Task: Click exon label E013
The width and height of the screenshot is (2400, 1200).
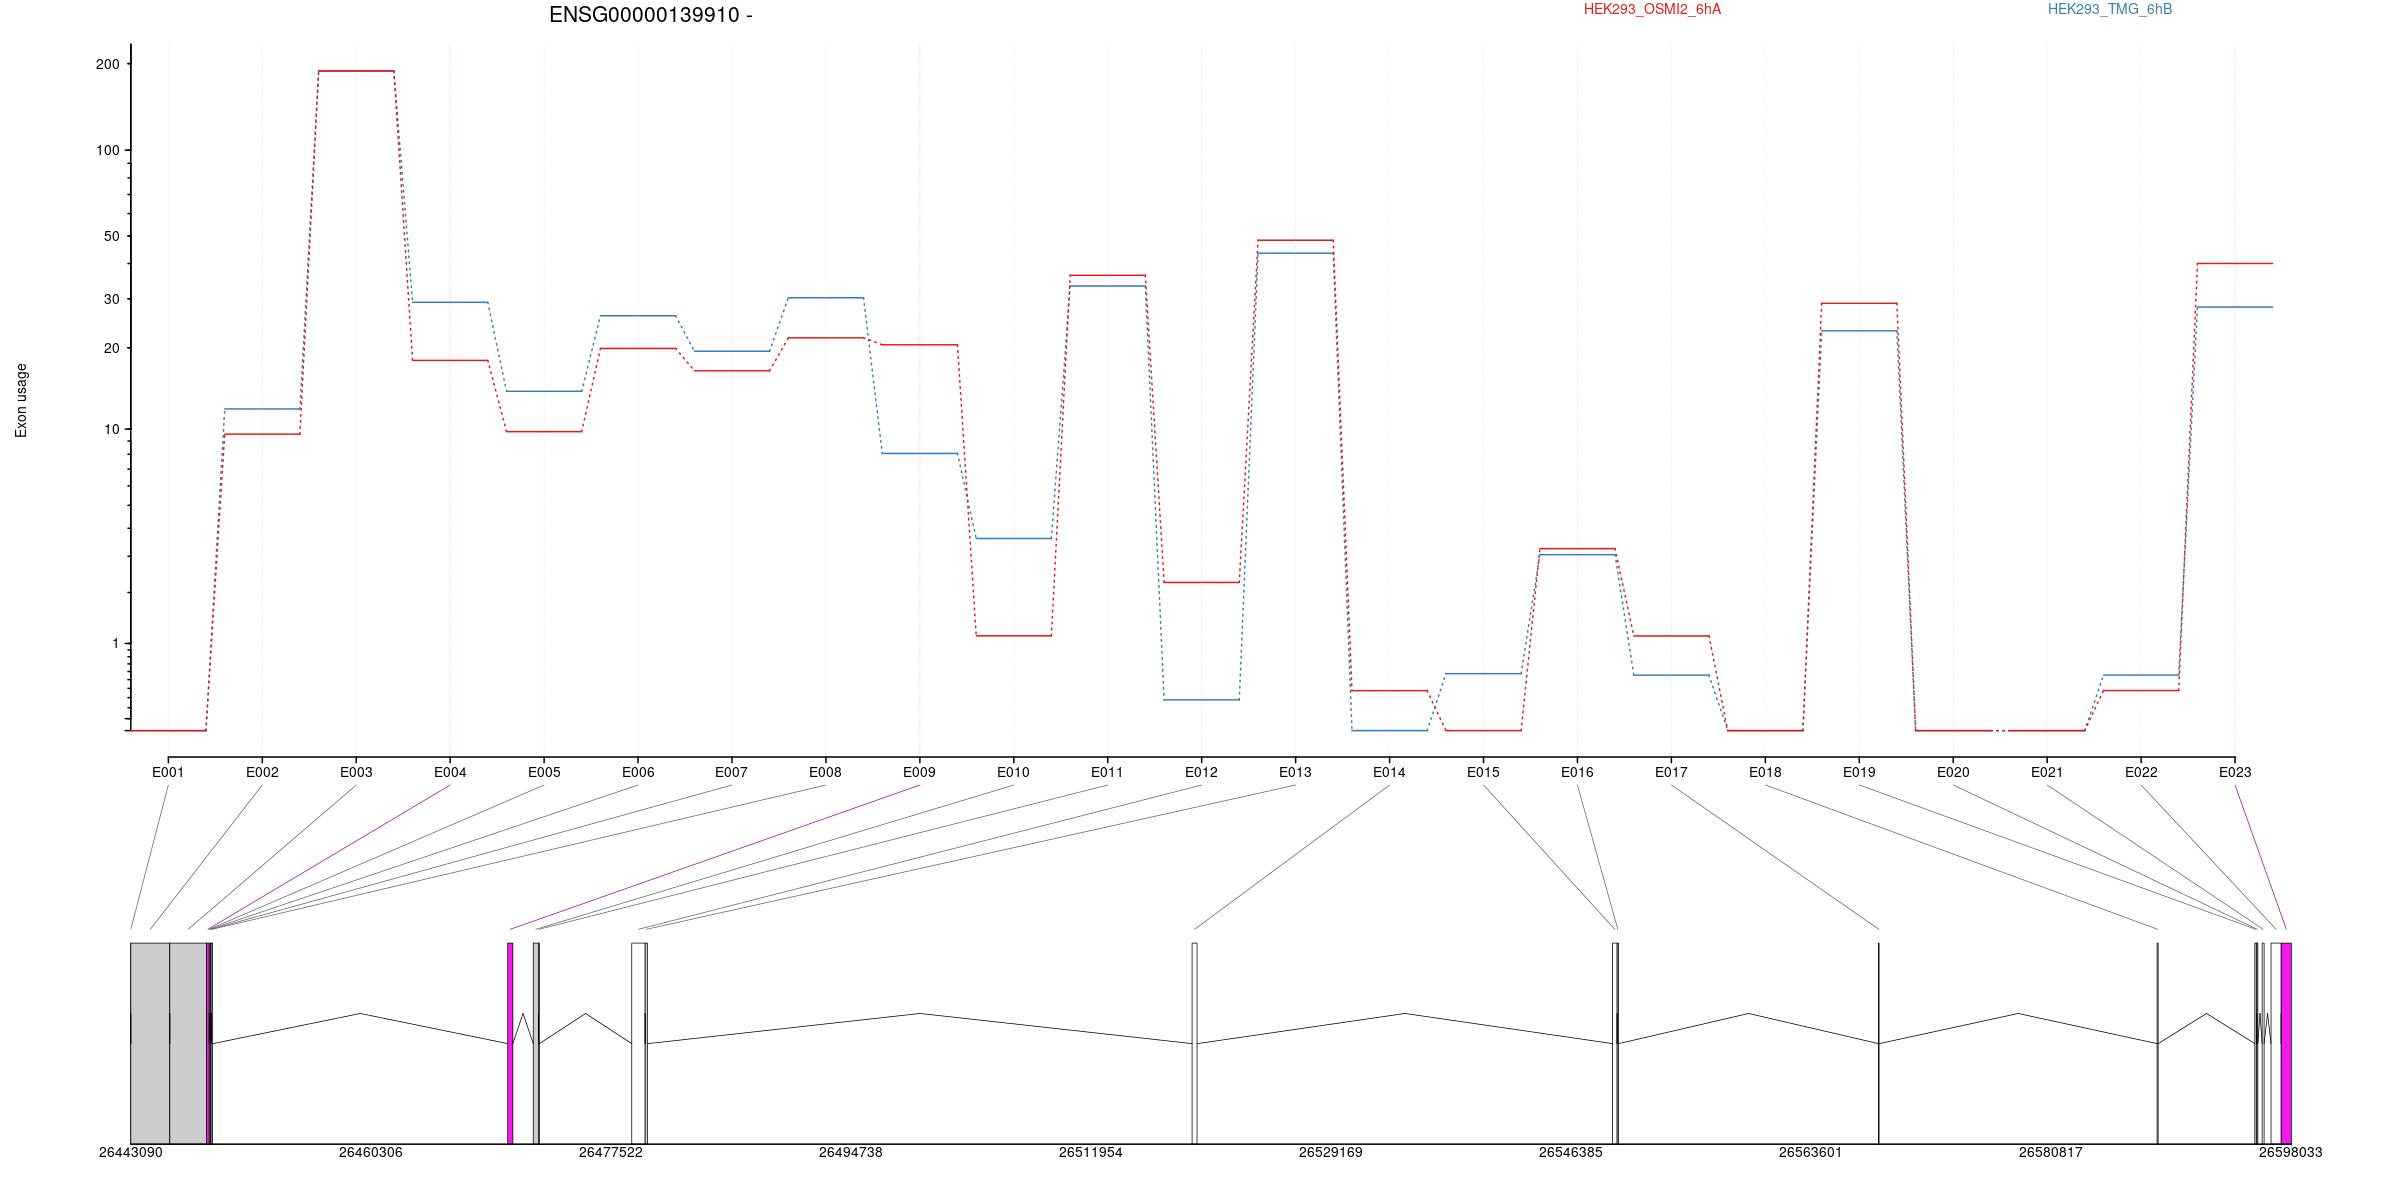Action: pos(1295,772)
